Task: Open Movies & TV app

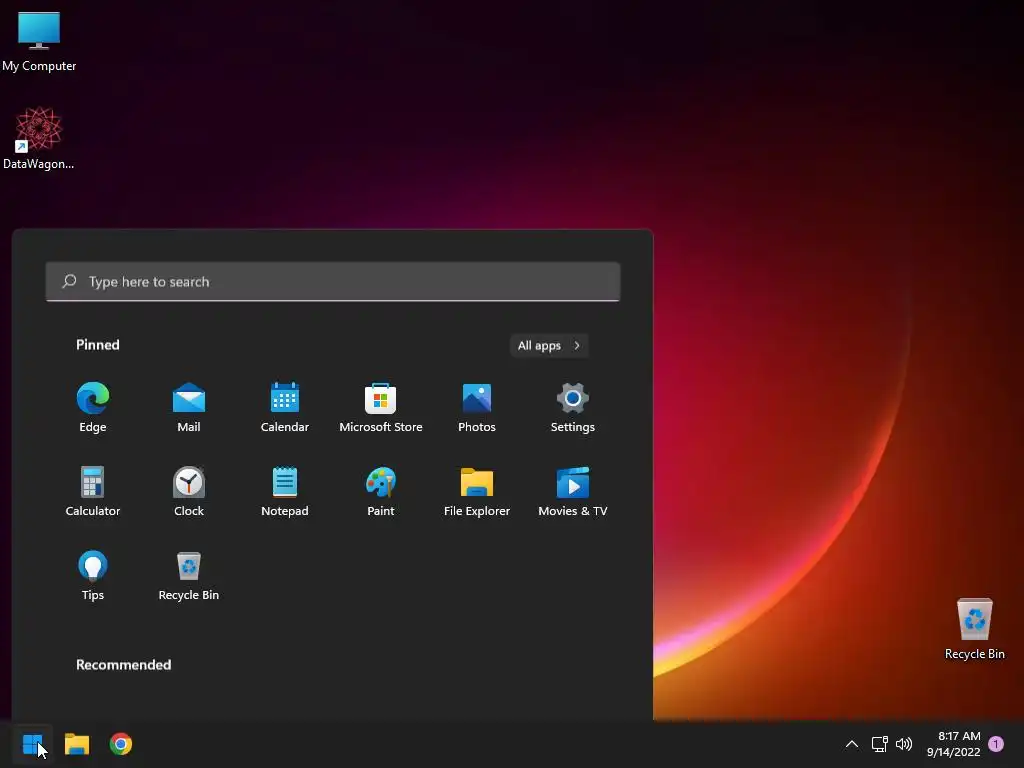Action: [x=573, y=492]
